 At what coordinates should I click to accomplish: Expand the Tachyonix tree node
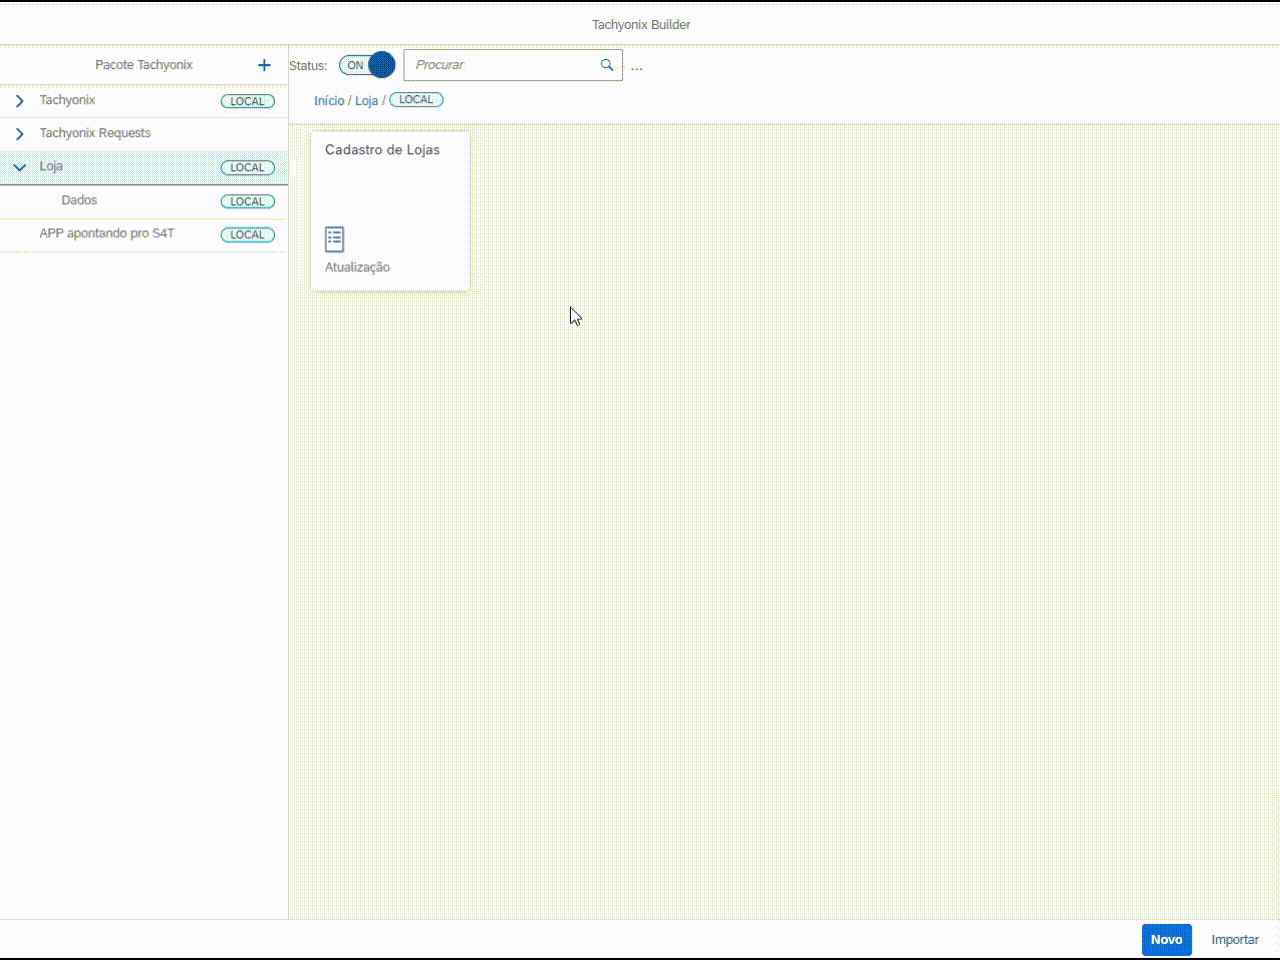[19, 101]
